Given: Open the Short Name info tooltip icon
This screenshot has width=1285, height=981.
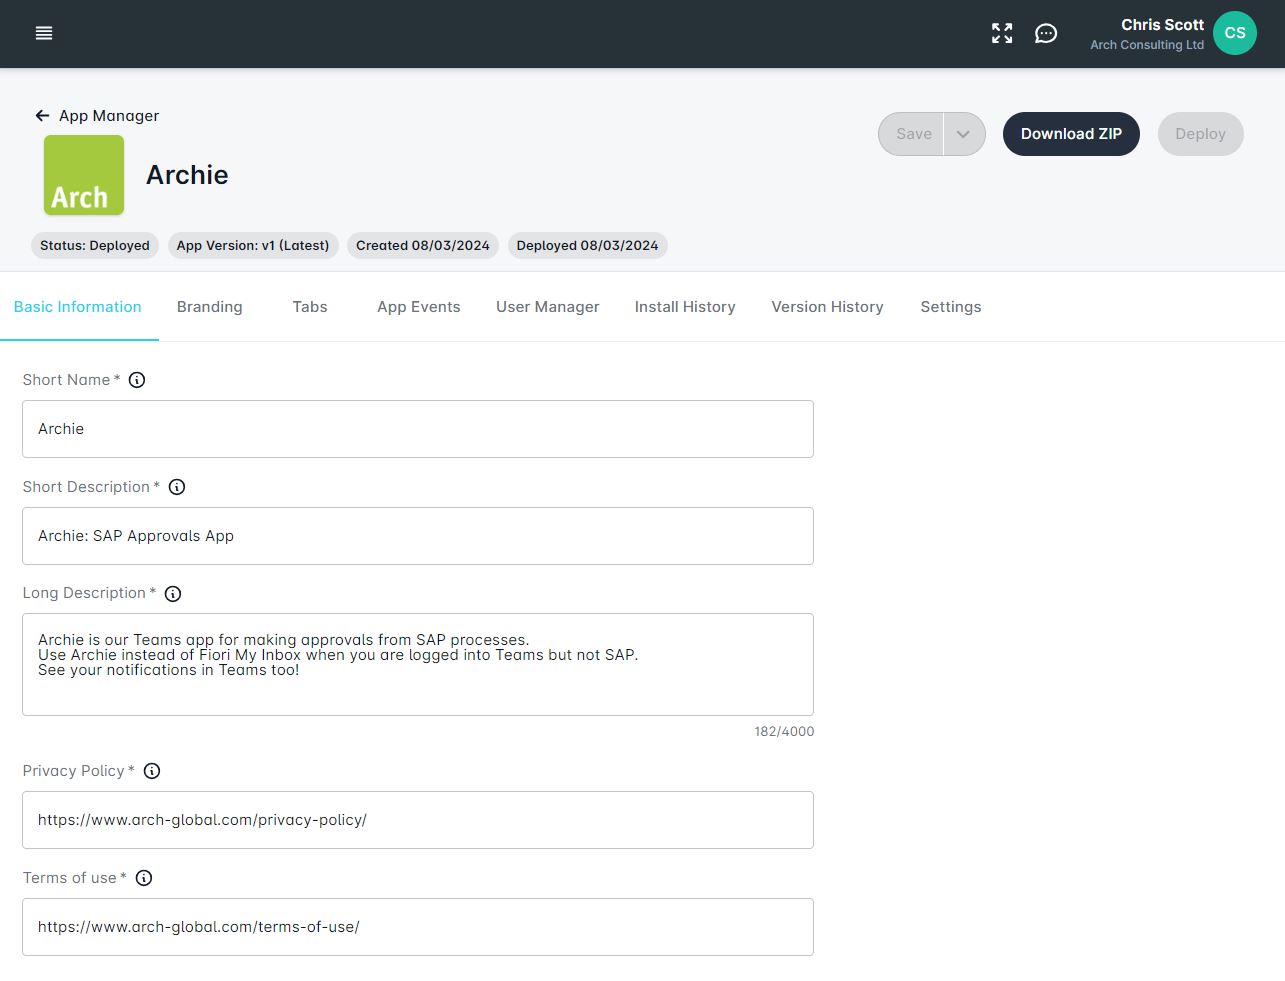Looking at the screenshot, I should pyautogui.click(x=137, y=380).
